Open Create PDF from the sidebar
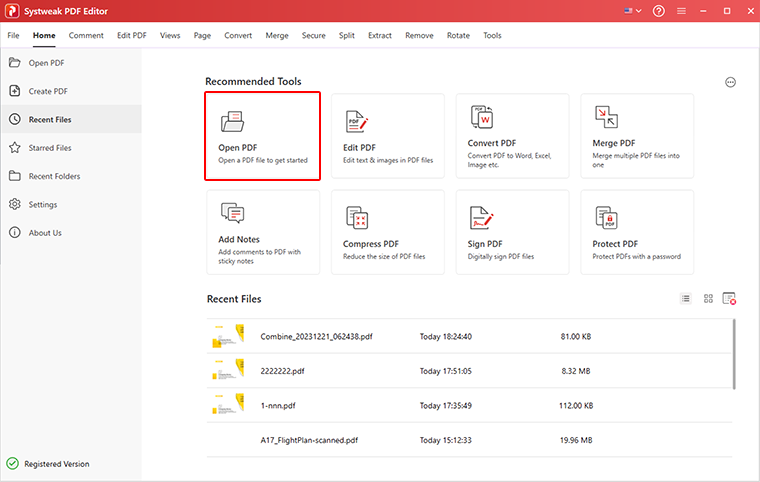 [48, 91]
